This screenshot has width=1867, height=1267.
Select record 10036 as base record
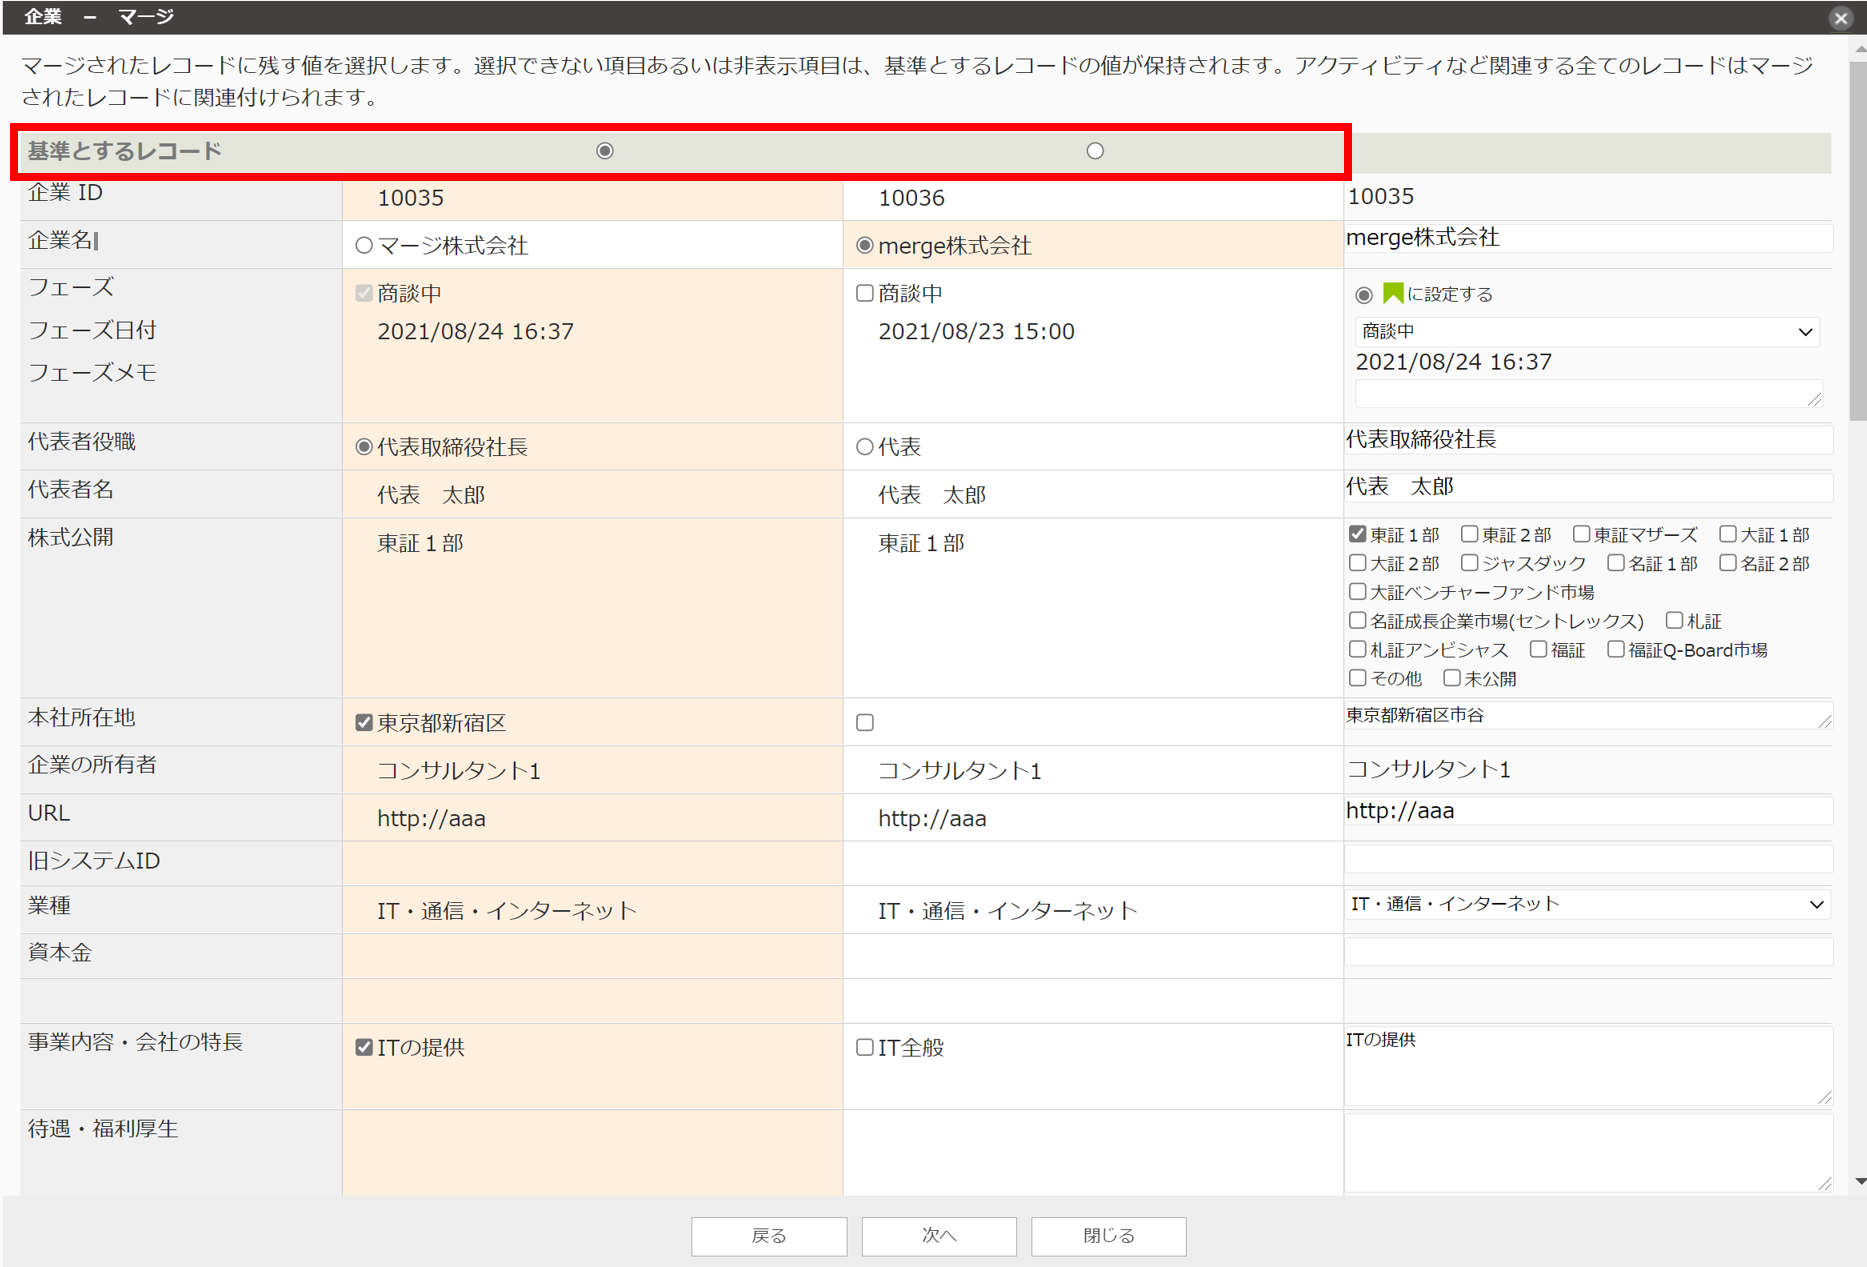[x=1095, y=151]
